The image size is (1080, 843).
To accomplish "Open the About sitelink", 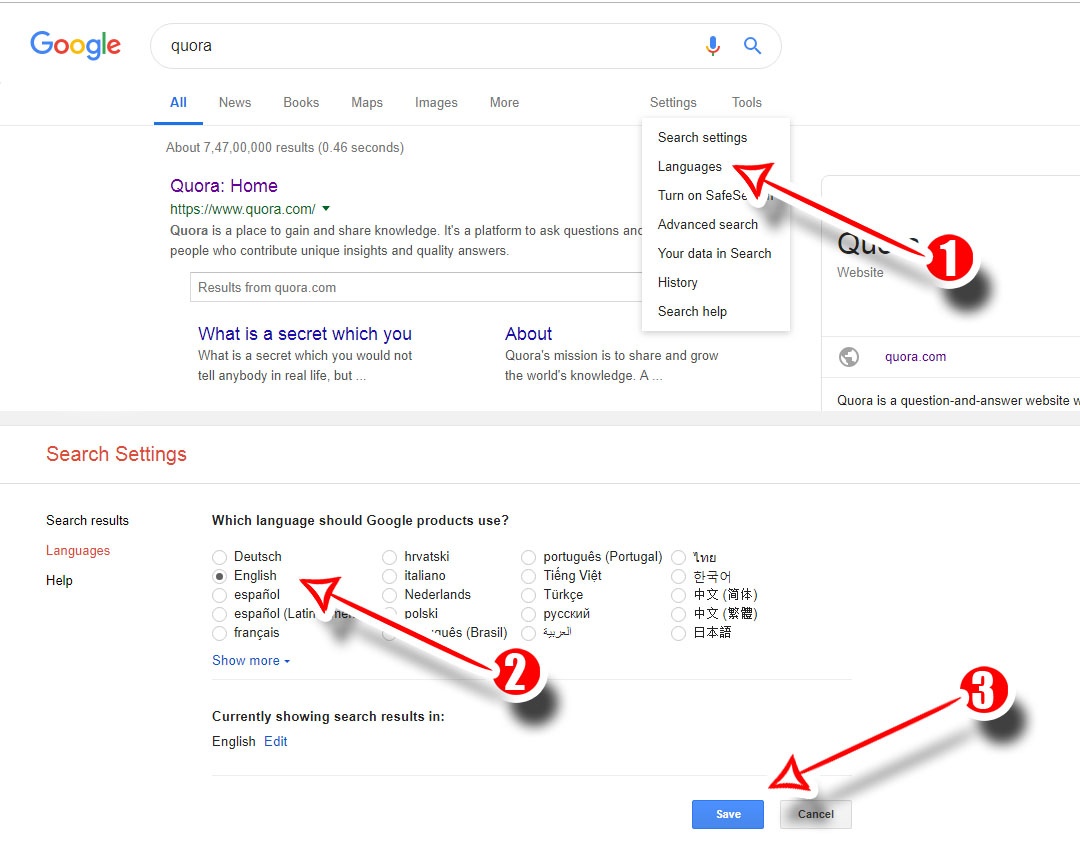I will (x=528, y=334).
